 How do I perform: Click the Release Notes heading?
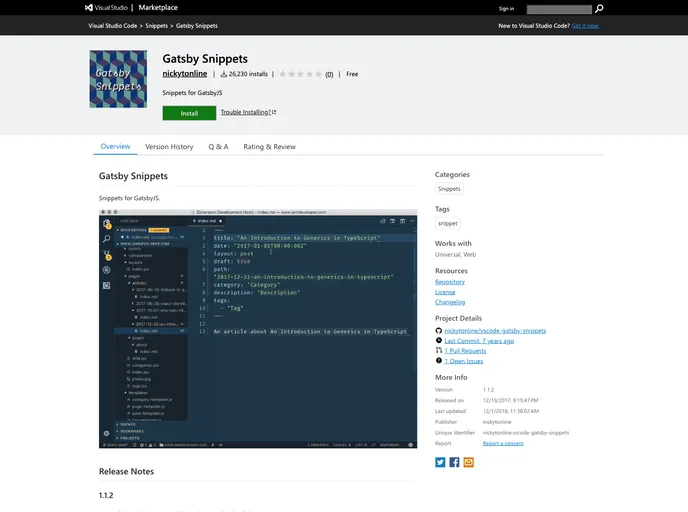coord(126,472)
